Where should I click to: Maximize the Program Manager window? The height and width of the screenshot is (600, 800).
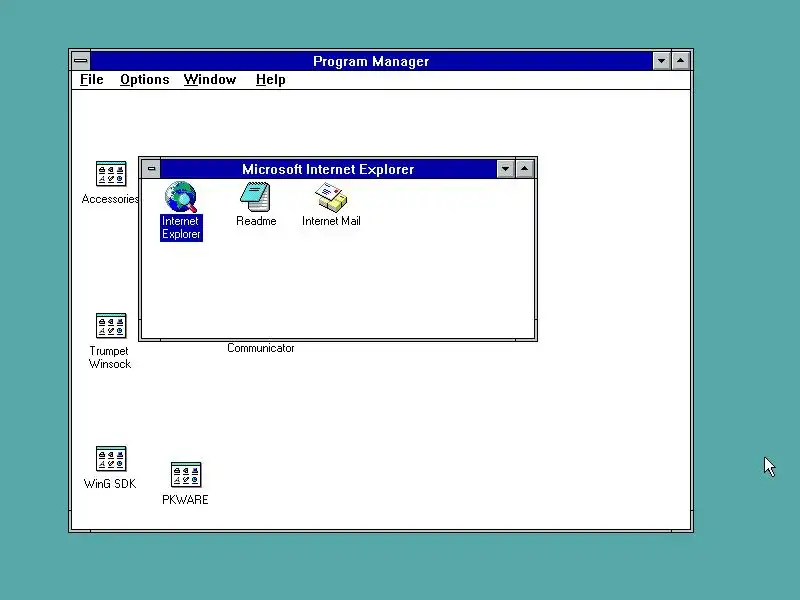tap(681, 61)
